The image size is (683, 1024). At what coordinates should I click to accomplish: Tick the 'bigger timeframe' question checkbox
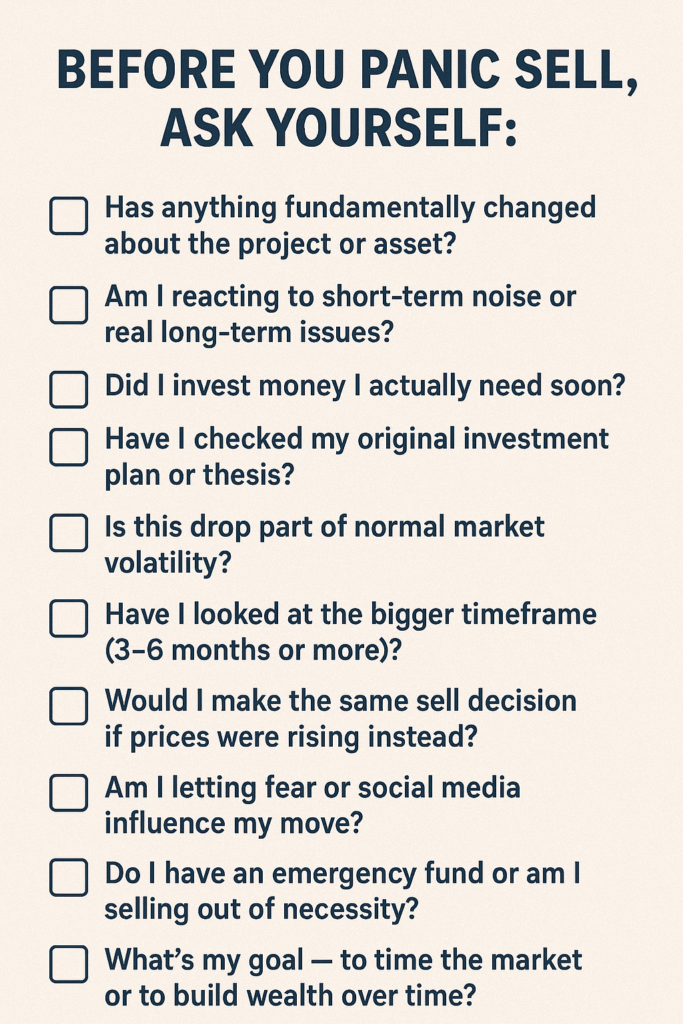tap(68, 619)
